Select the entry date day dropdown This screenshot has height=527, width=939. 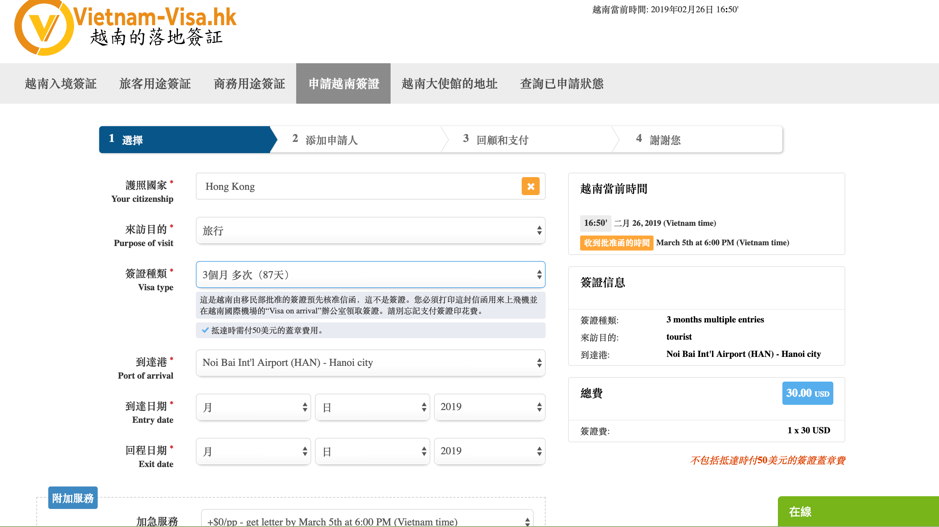(x=372, y=407)
